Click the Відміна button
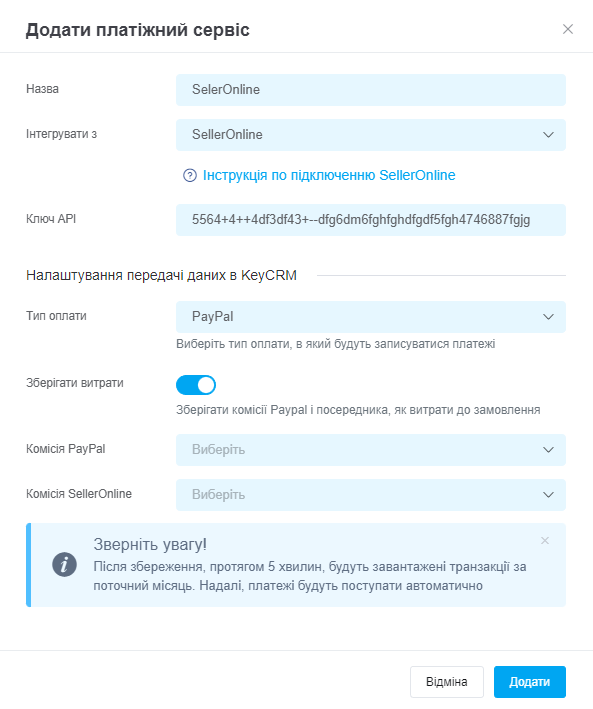This screenshot has height=709, width=593. 447,682
